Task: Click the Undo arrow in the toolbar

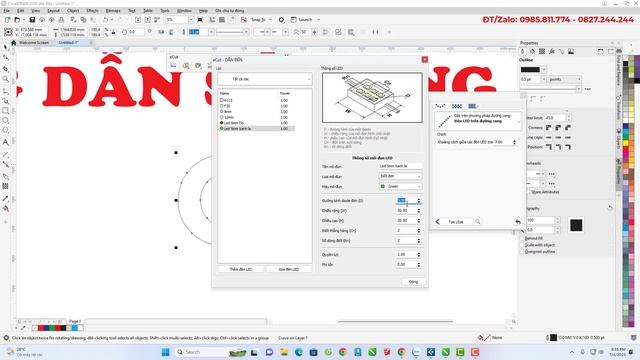Action: [105, 20]
